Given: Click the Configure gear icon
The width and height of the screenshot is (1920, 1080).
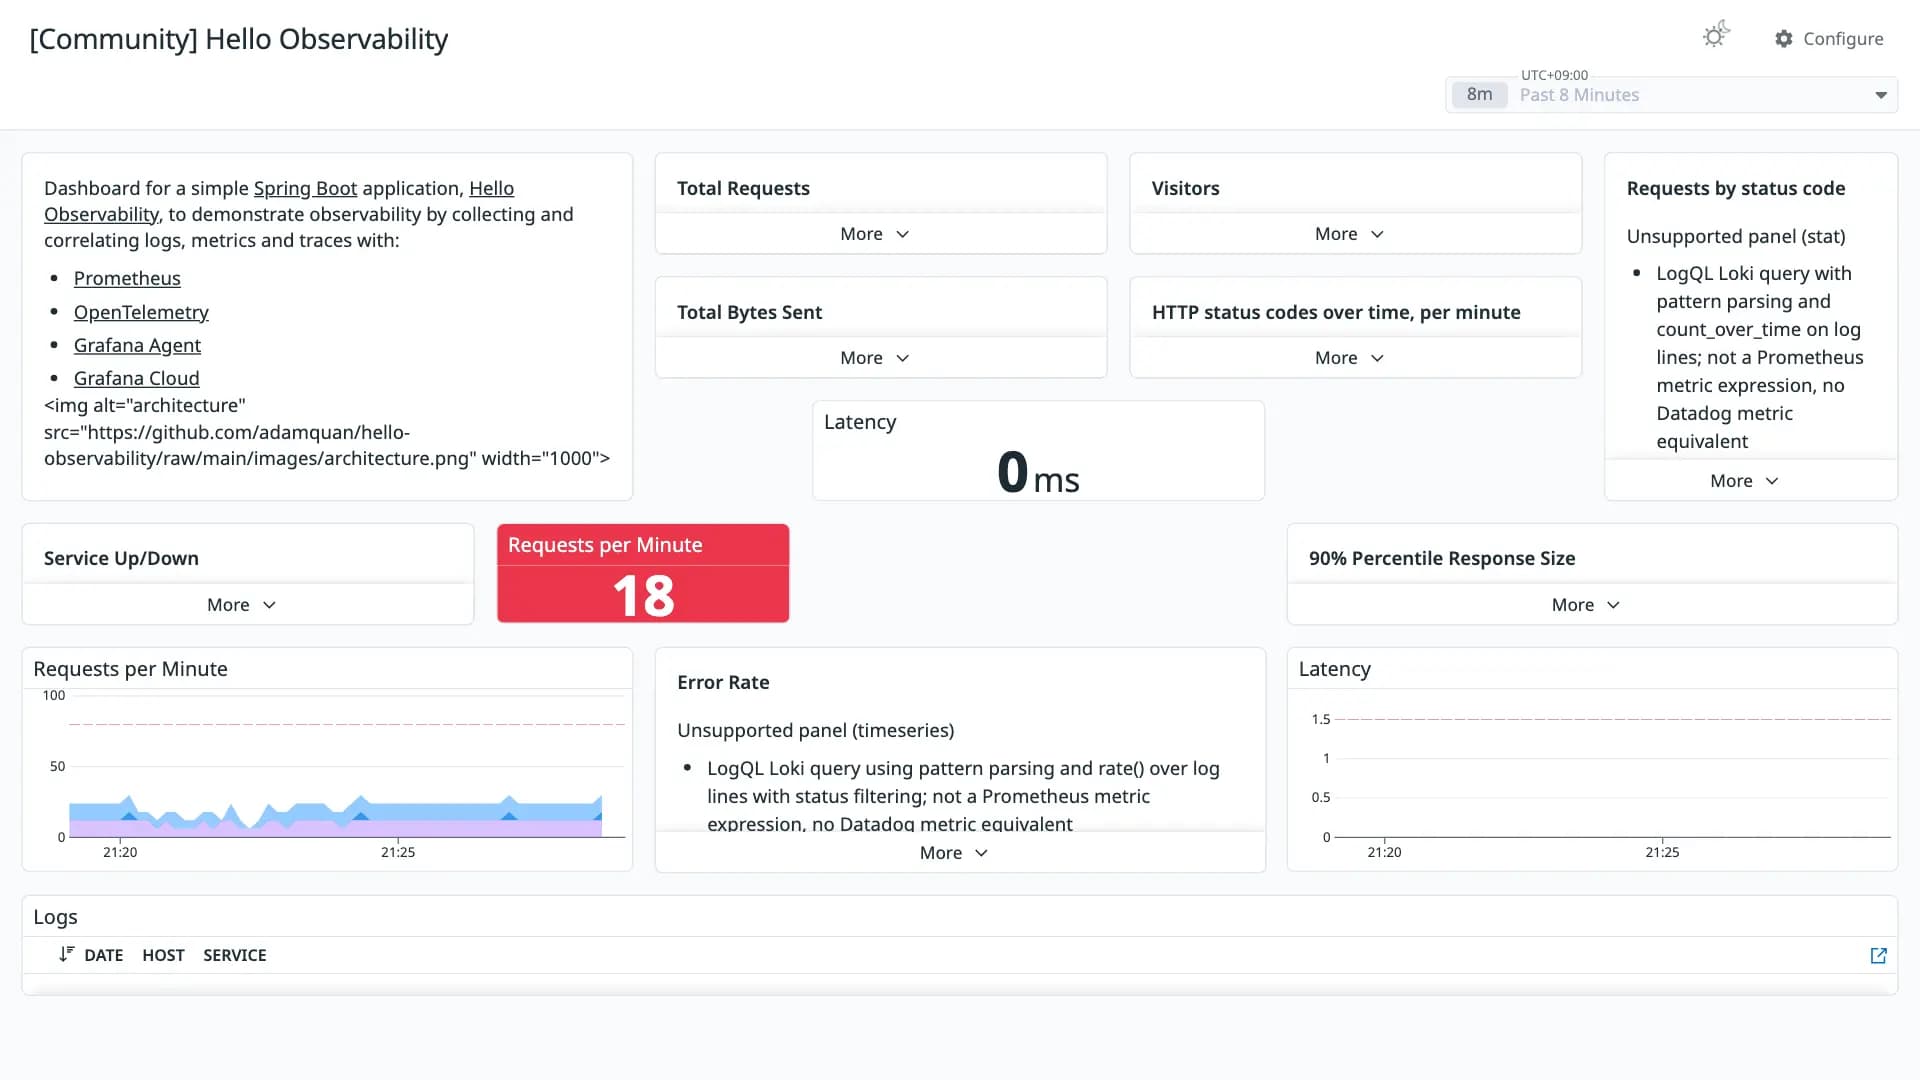Looking at the screenshot, I should 1784,38.
